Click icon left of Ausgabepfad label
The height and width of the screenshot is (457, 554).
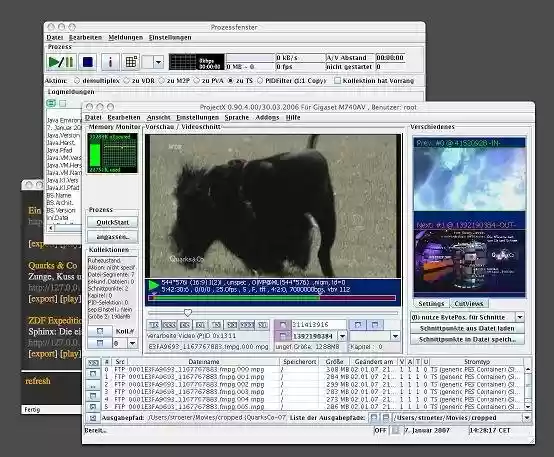(x=93, y=418)
